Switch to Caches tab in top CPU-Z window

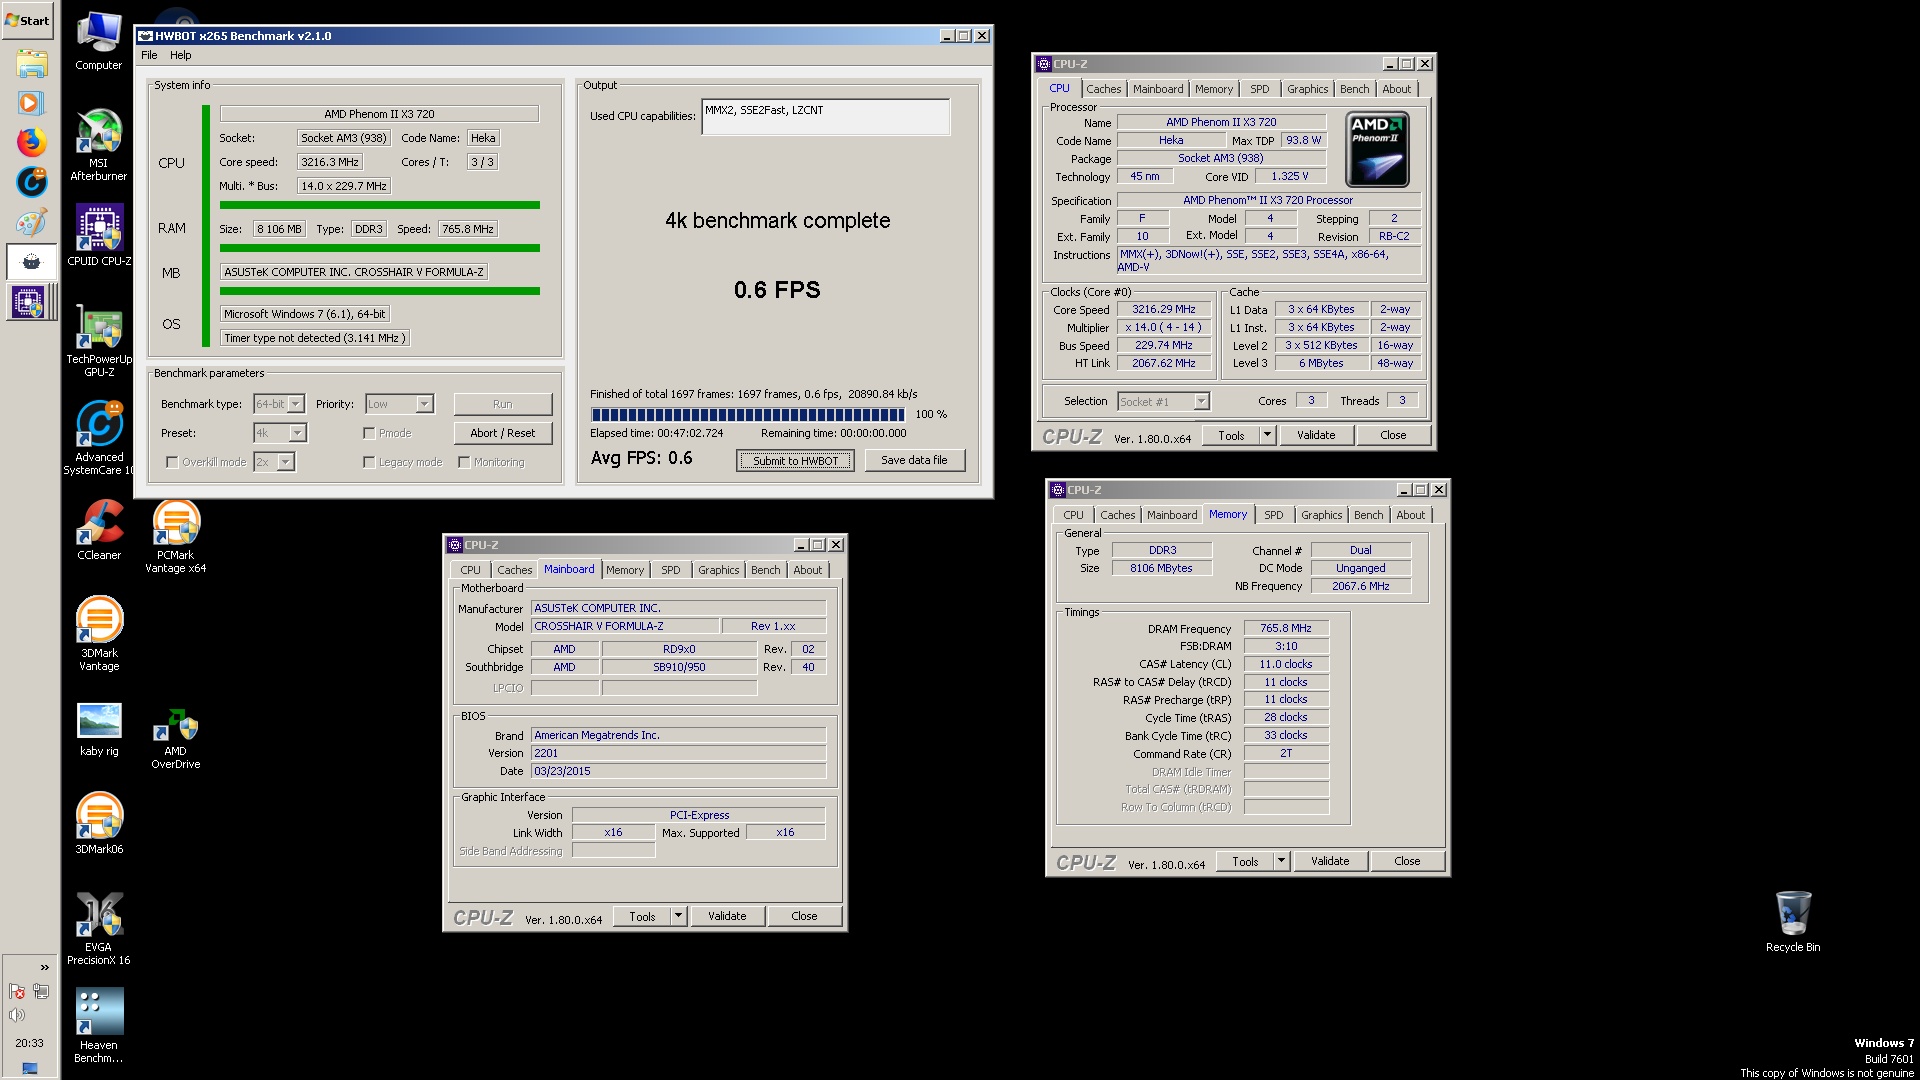1104,89
